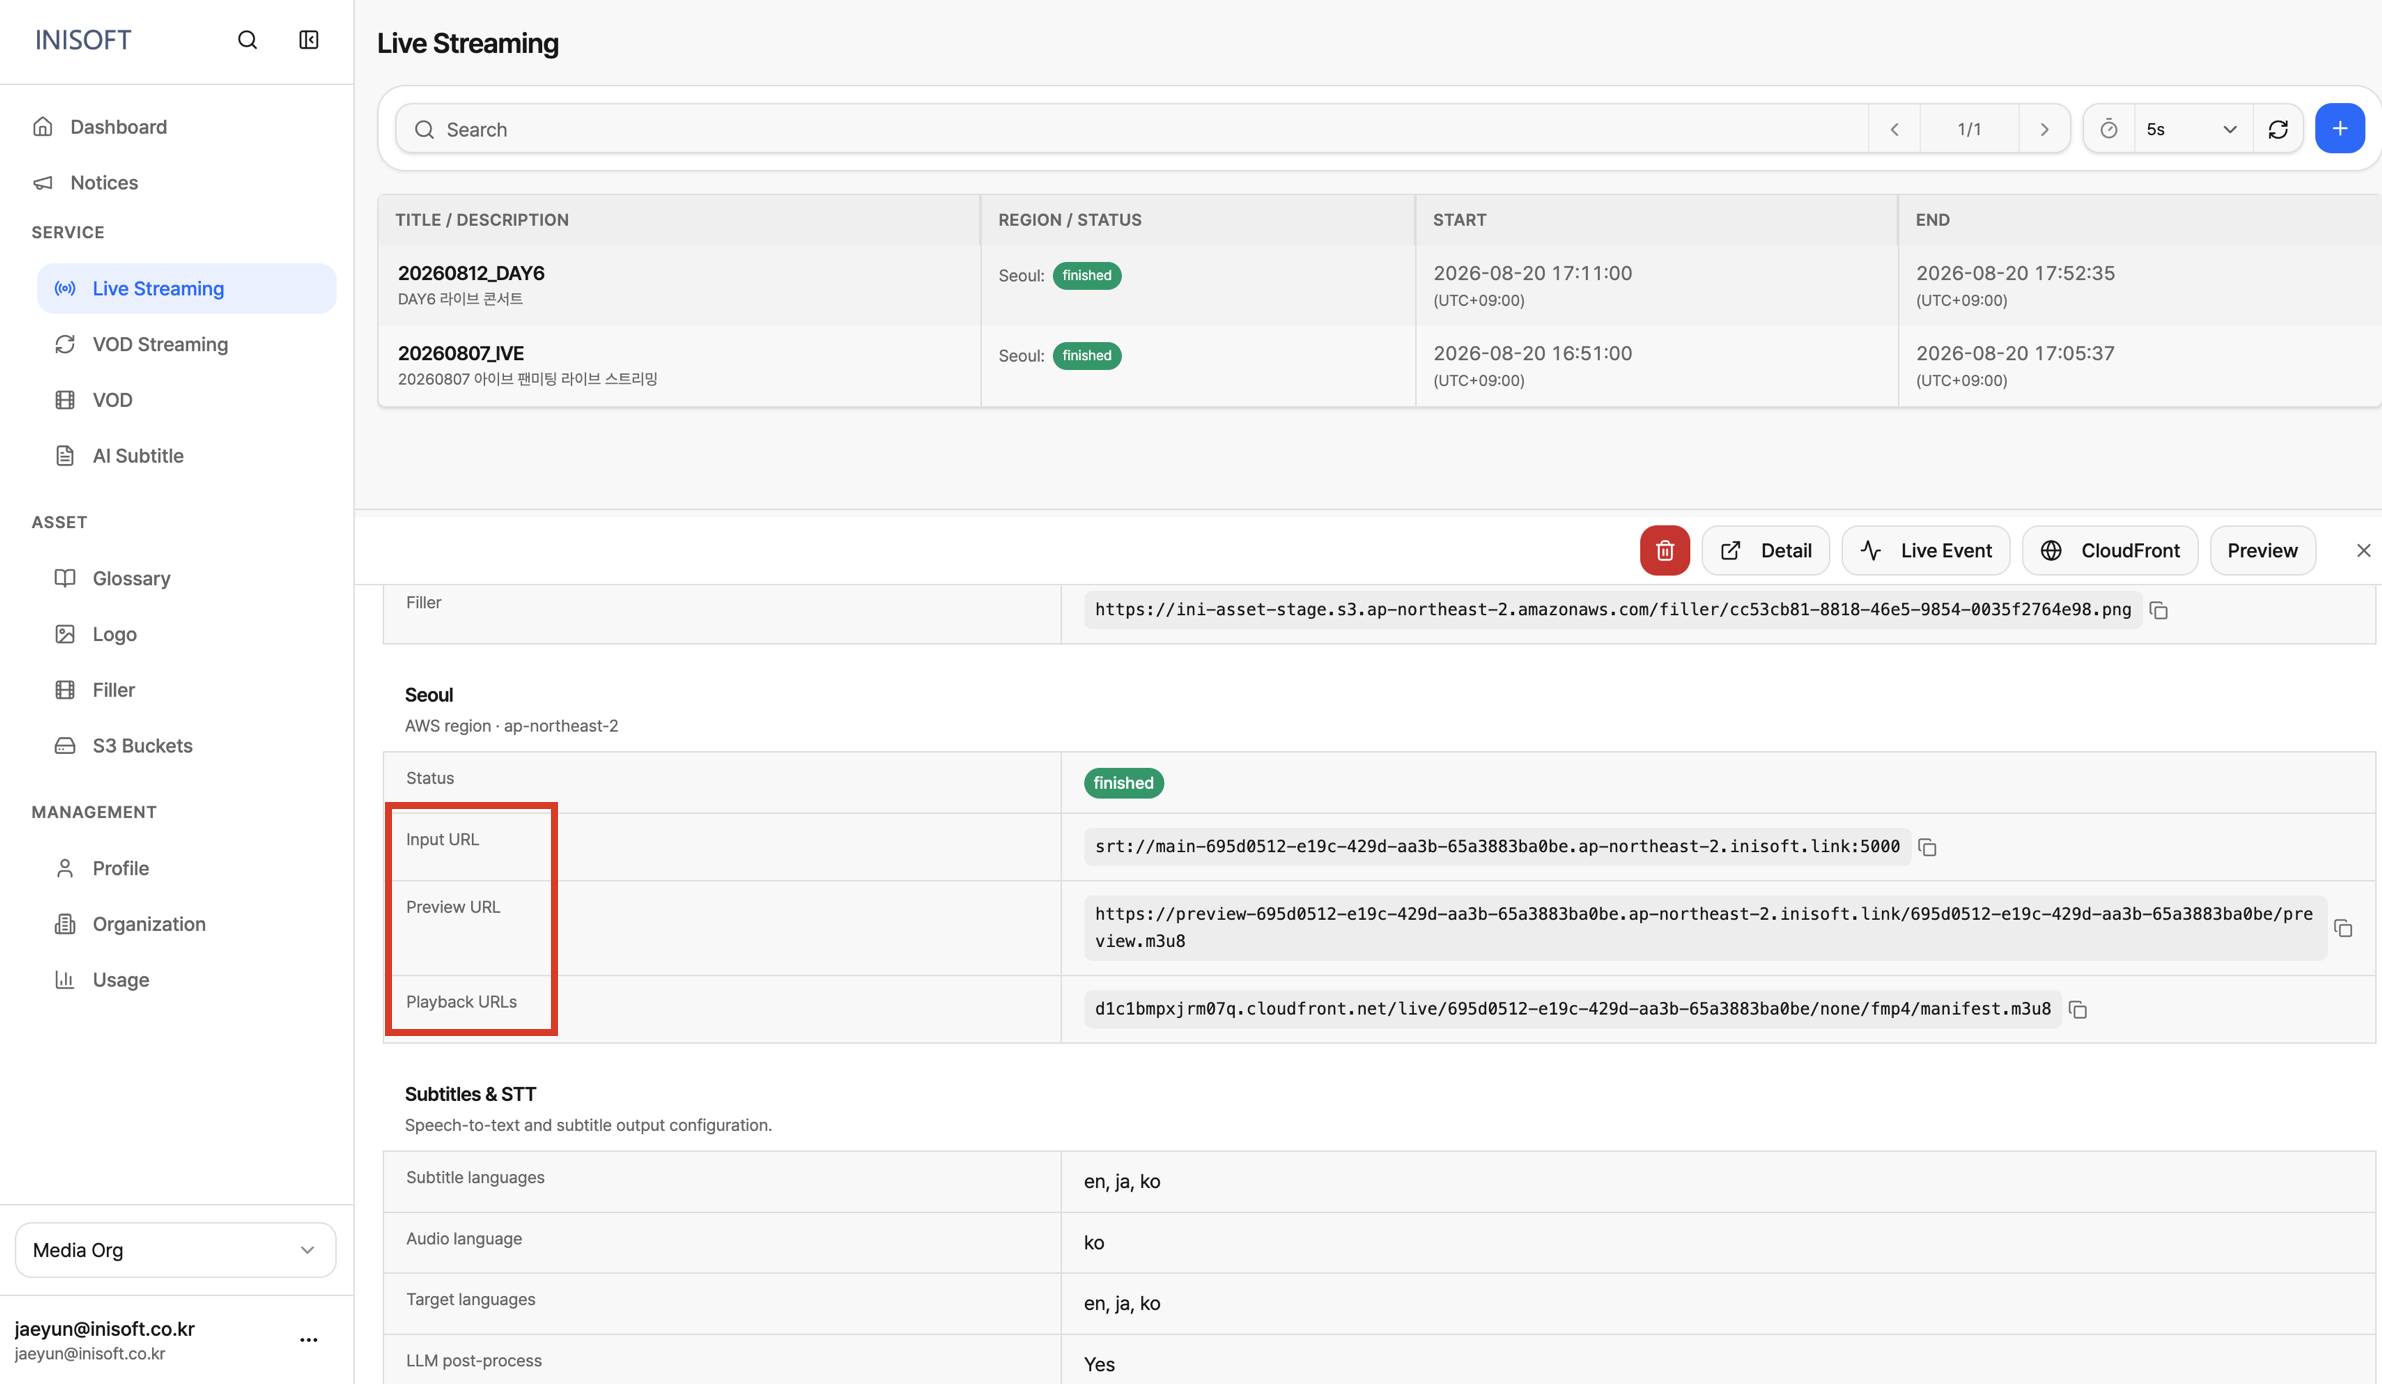Copy the Input URL with the copy icon
The width and height of the screenshot is (2382, 1396).
[x=1927, y=847]
